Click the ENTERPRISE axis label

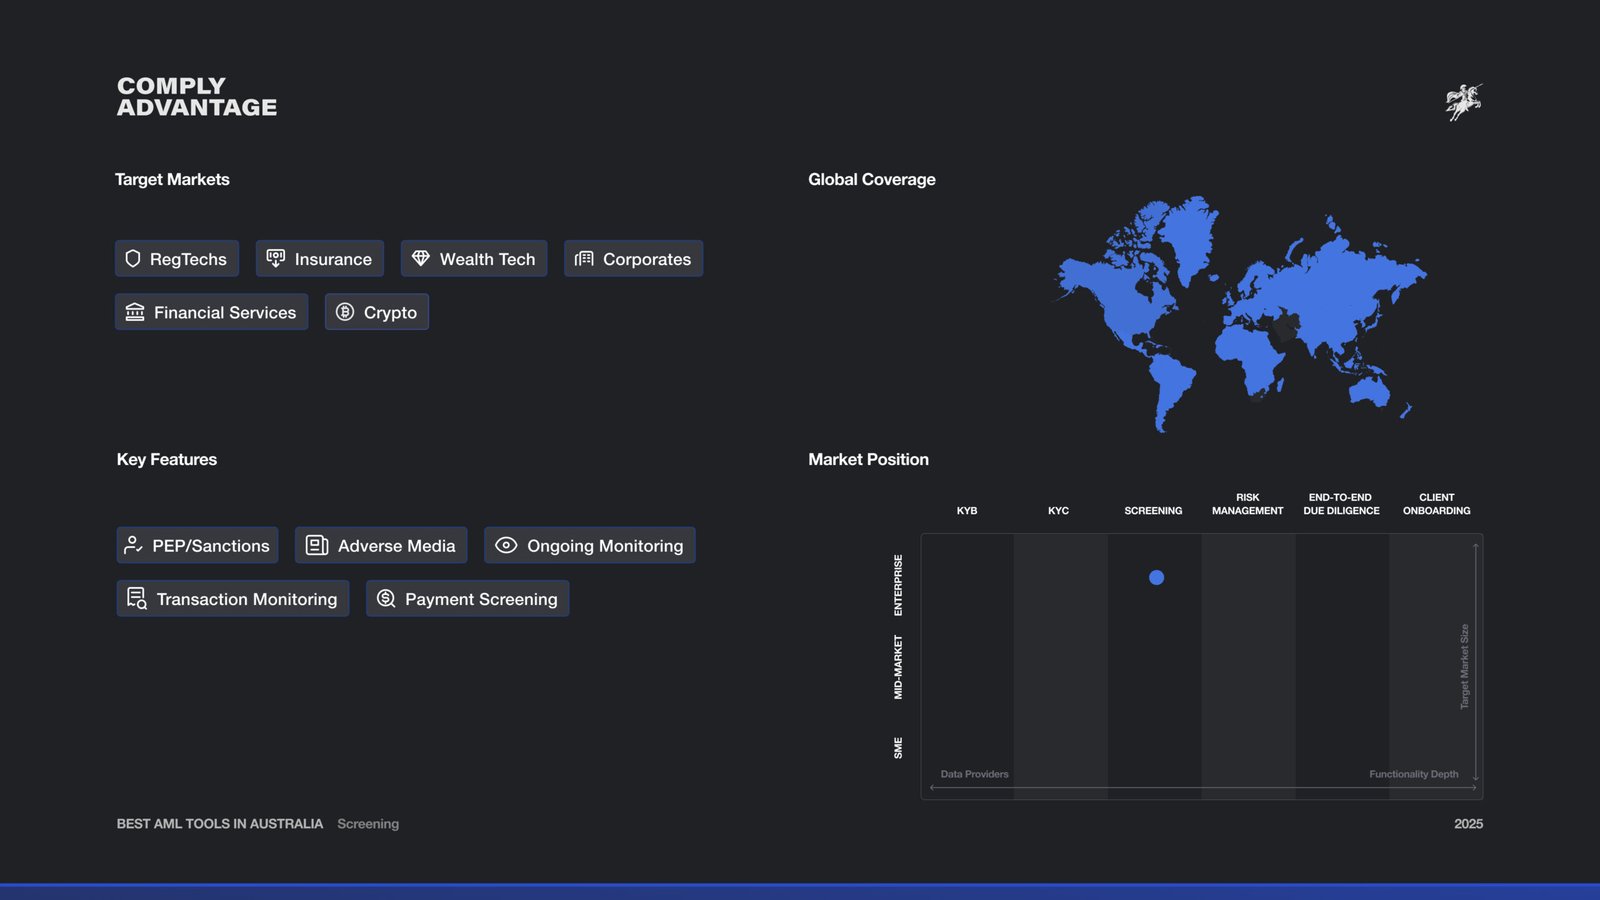tap(898, 585)
